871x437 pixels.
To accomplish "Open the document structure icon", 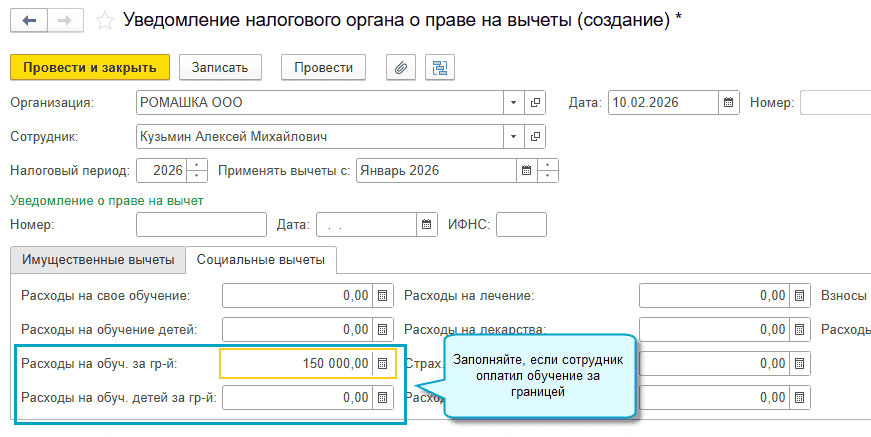I will tap(439, 67).
